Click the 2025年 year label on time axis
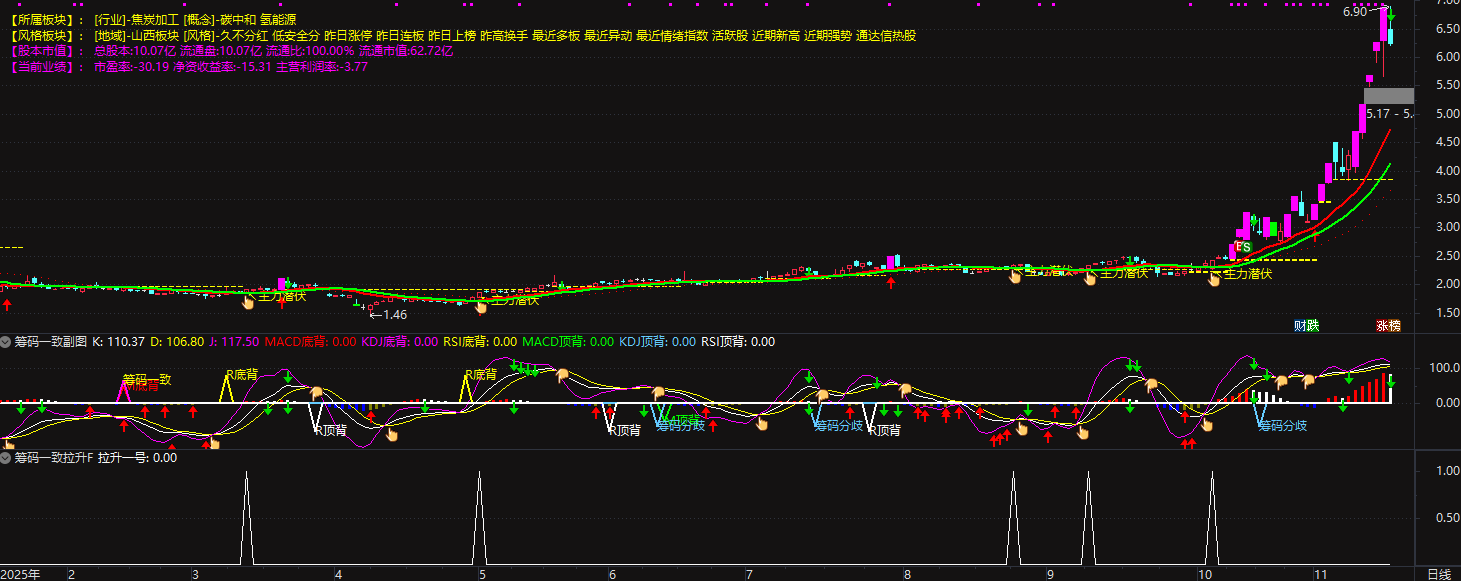 [20, 574]
